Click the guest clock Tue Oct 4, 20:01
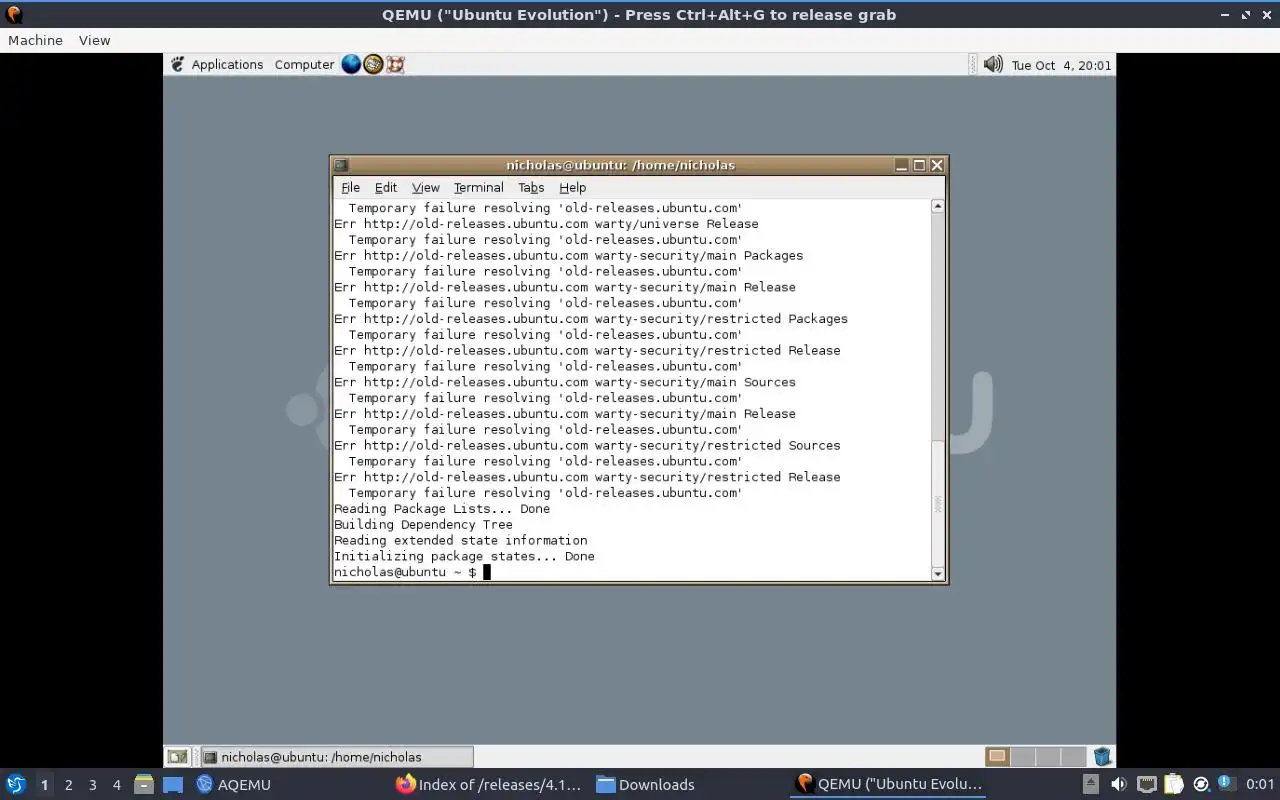Screen dimensions: 1280x800 click(1061, 65)
